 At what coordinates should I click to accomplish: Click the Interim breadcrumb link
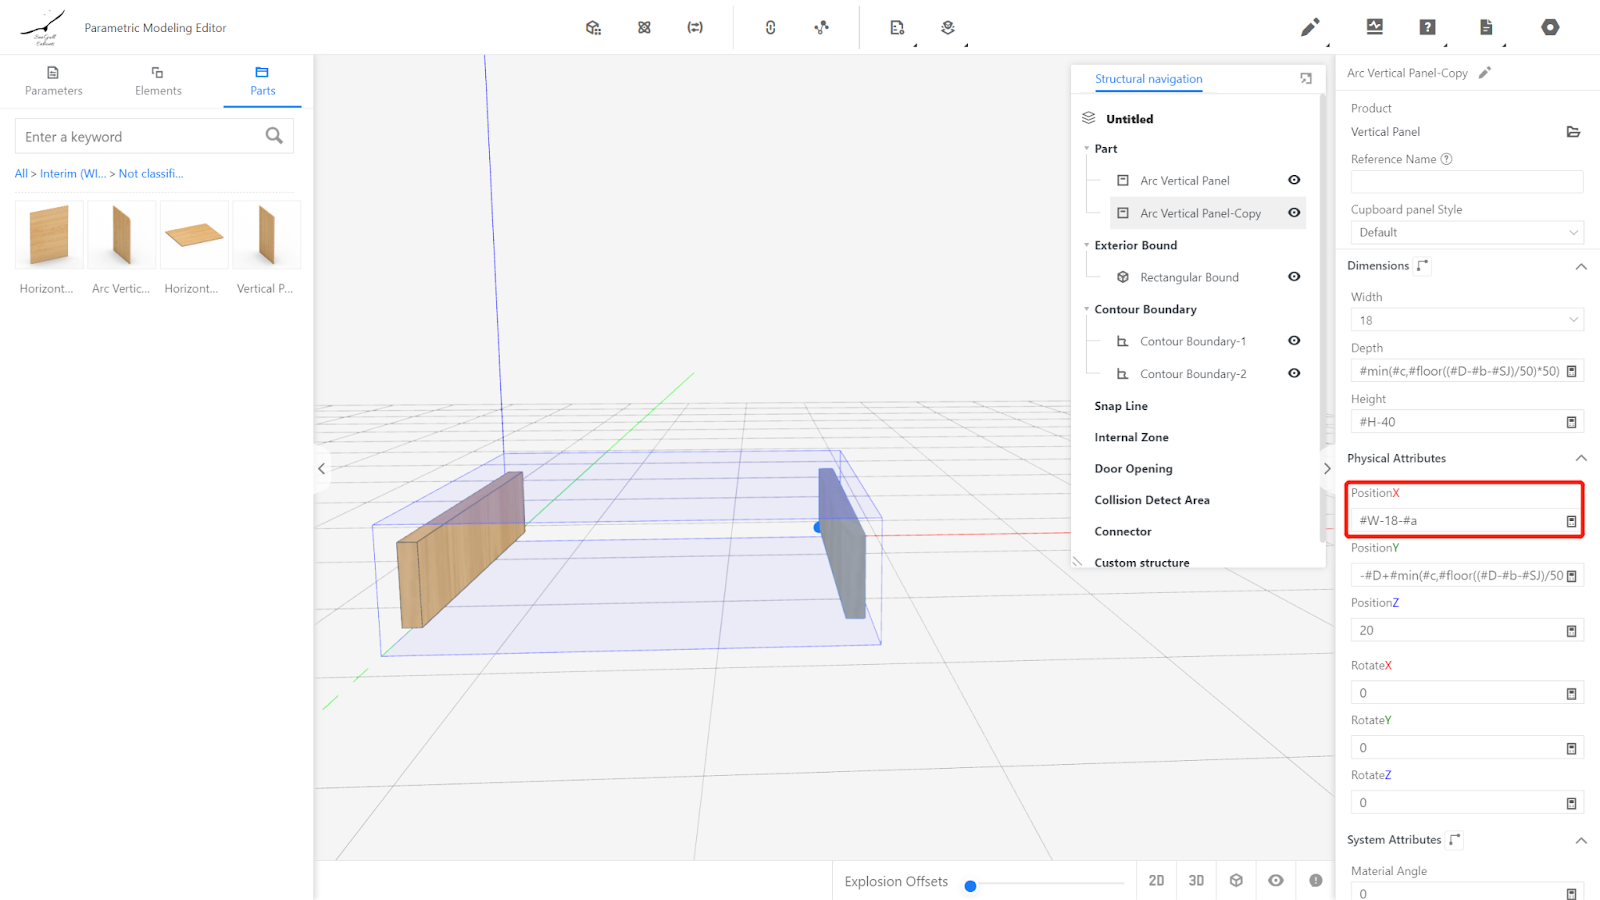[73, 174]
